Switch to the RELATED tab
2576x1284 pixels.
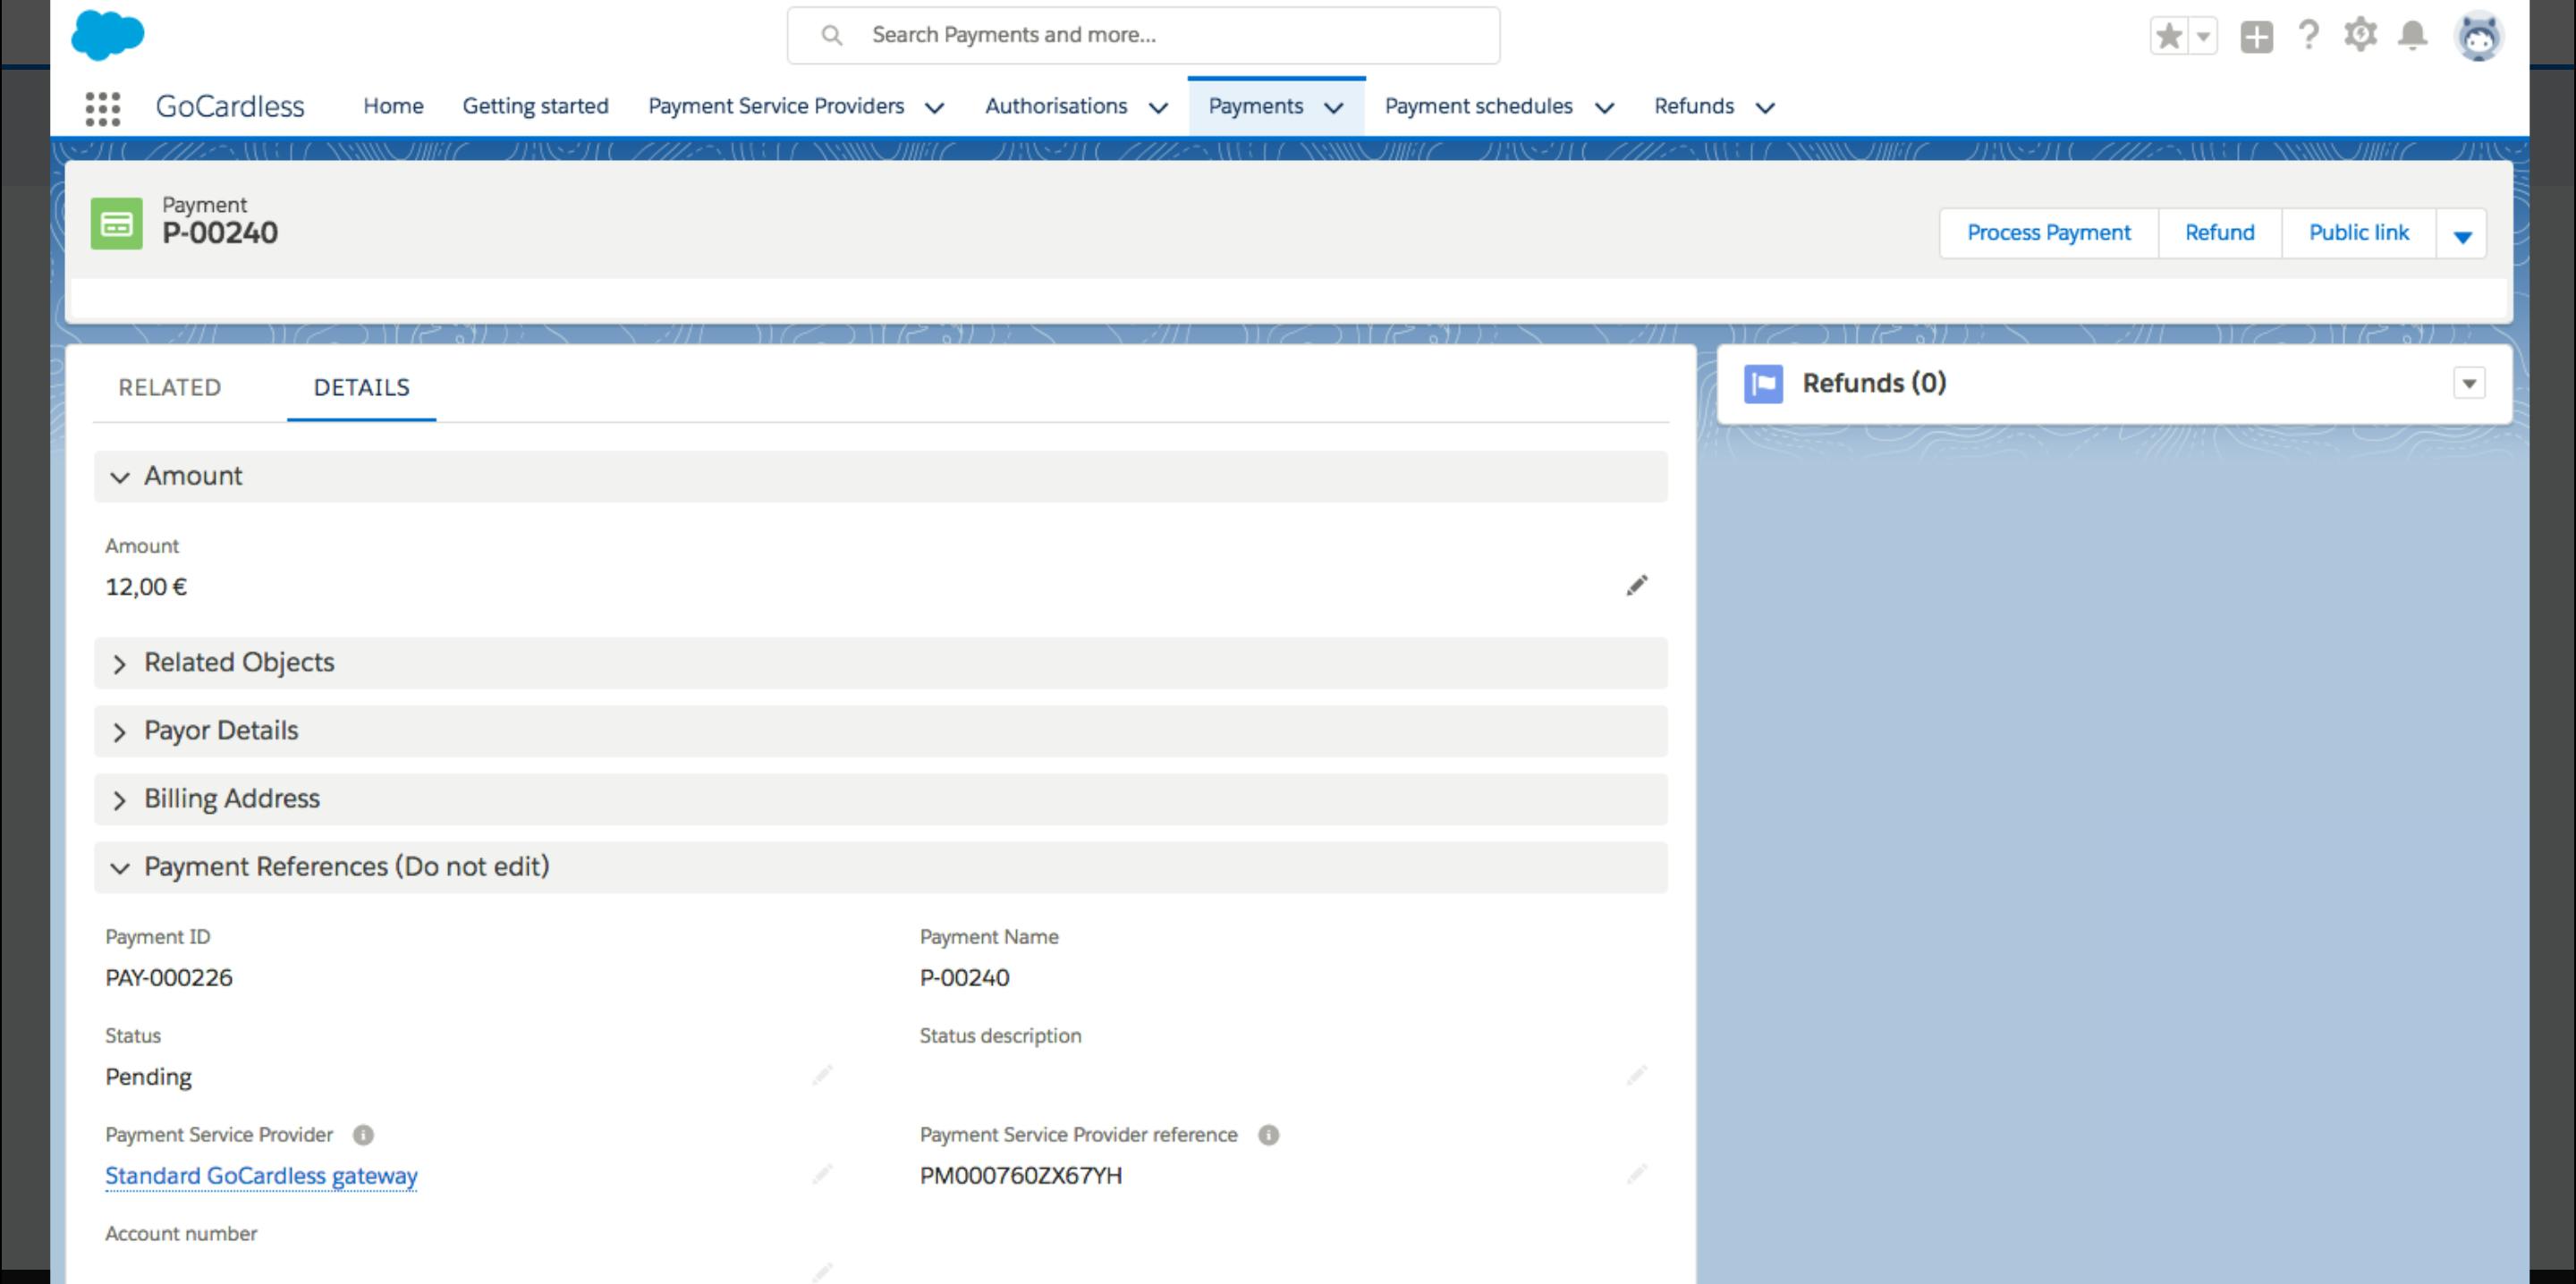(x=169, y=388)
